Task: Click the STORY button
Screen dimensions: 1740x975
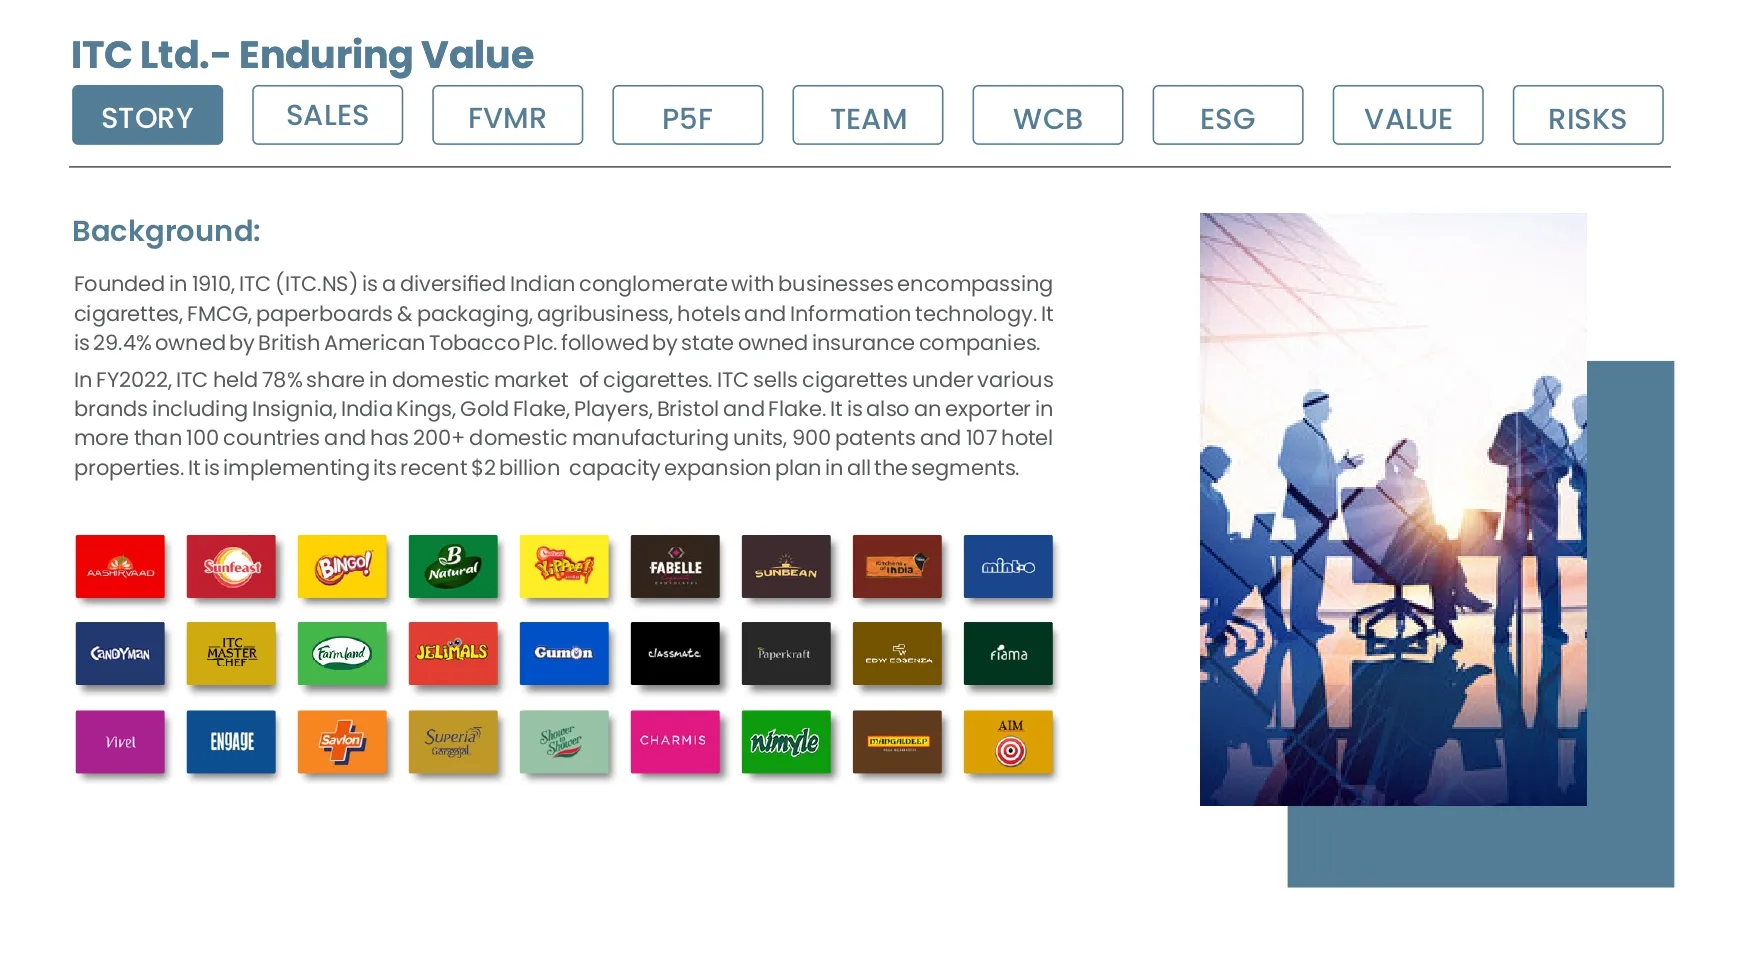Action: pos(147,115)
